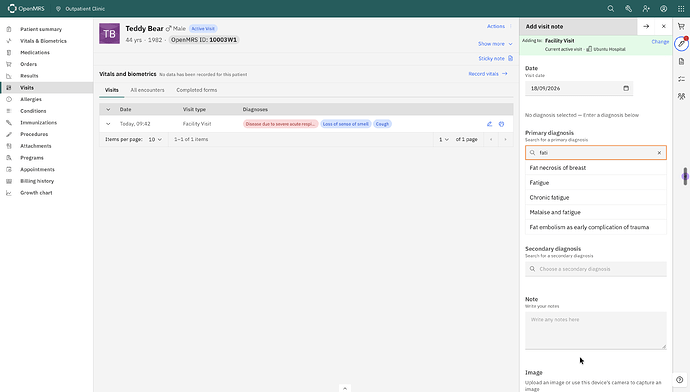Go to next page arrow in pagination
690x392 pixels.
point(505,139)
